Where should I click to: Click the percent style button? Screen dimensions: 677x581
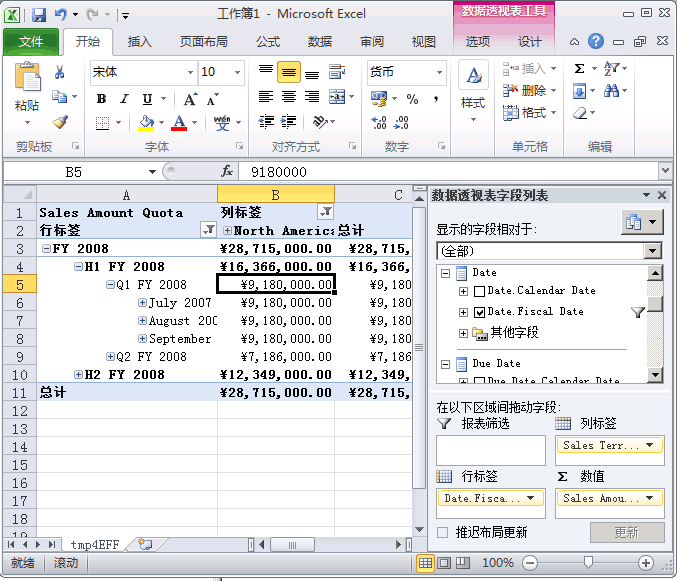(412, 99)
